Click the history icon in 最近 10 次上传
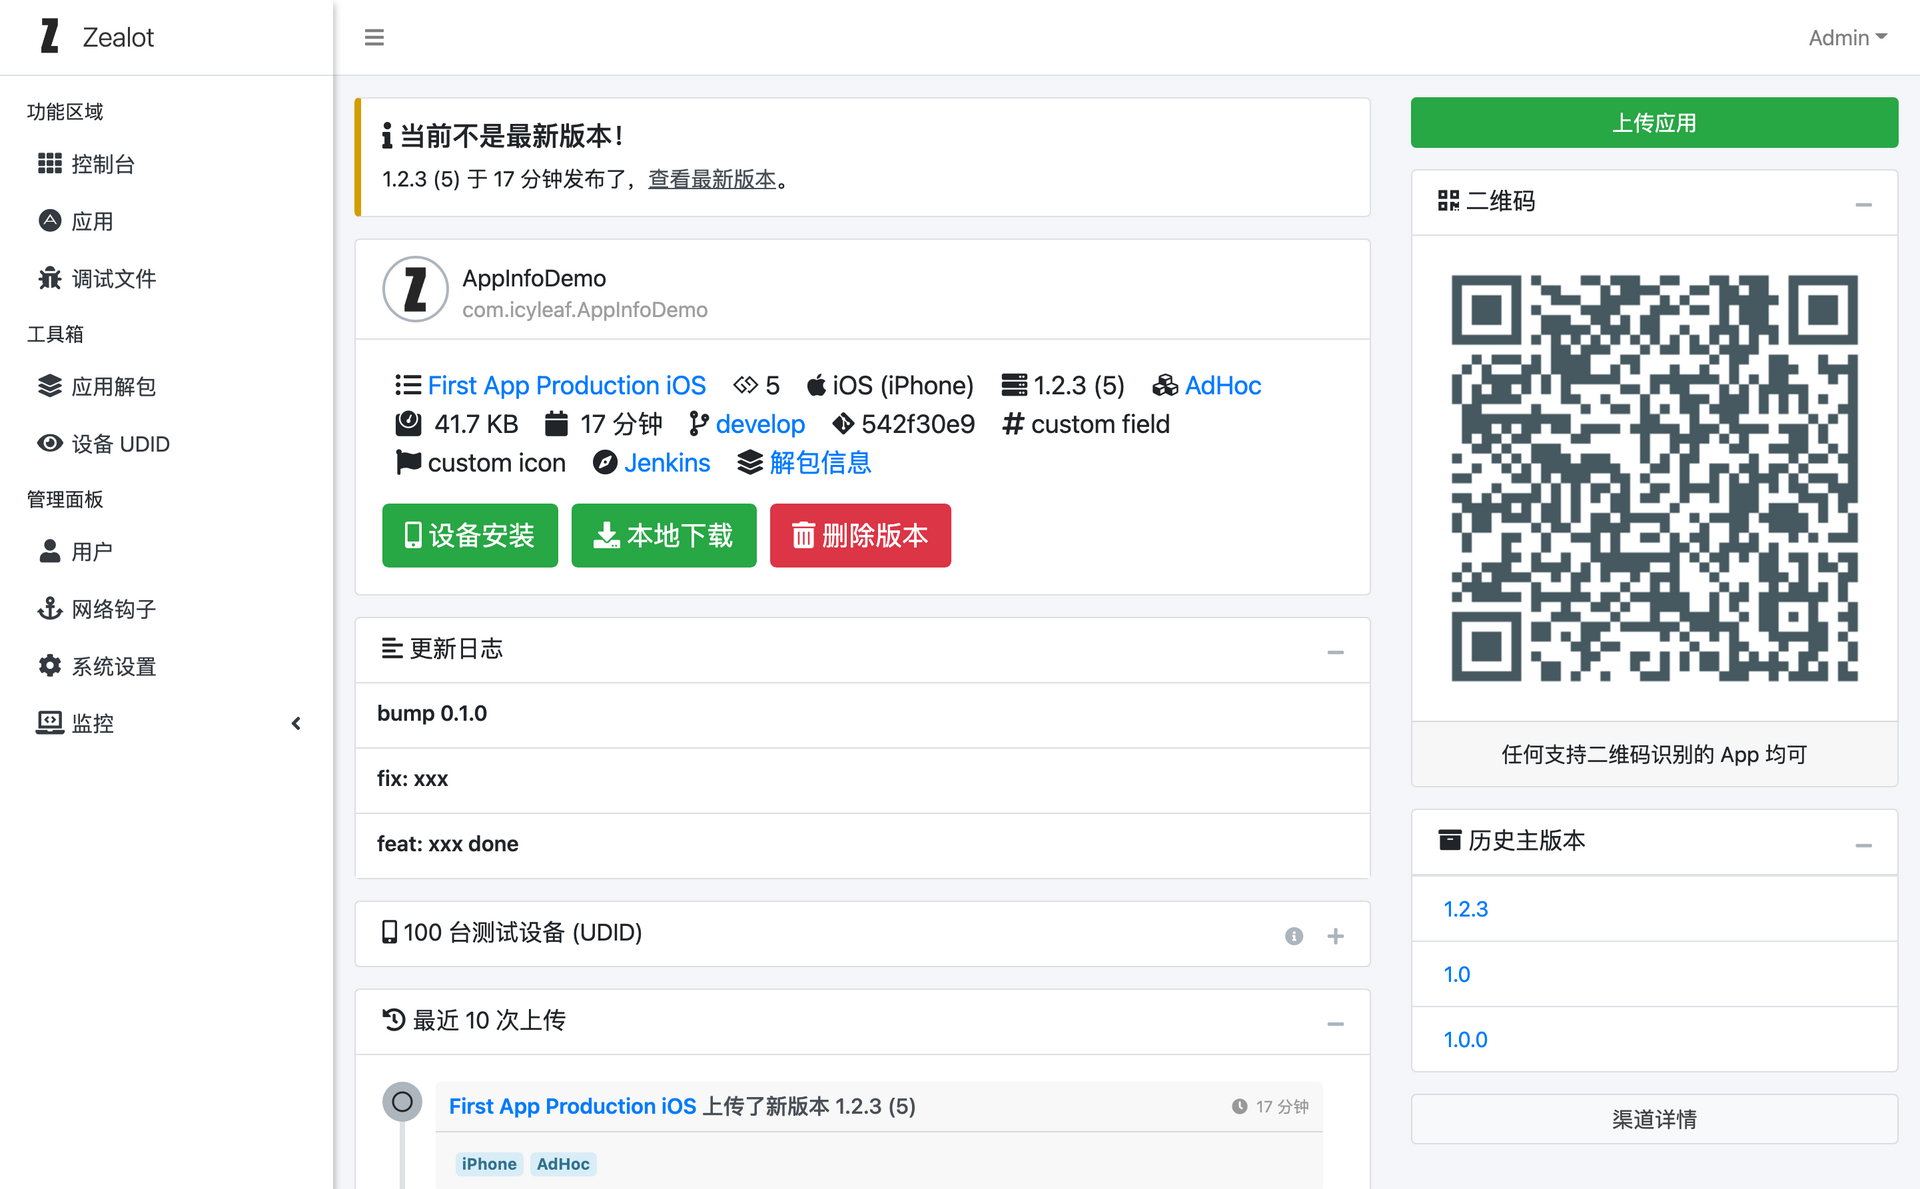This screenshot has width=1920, height=1189. click(x=394, y=1020)
